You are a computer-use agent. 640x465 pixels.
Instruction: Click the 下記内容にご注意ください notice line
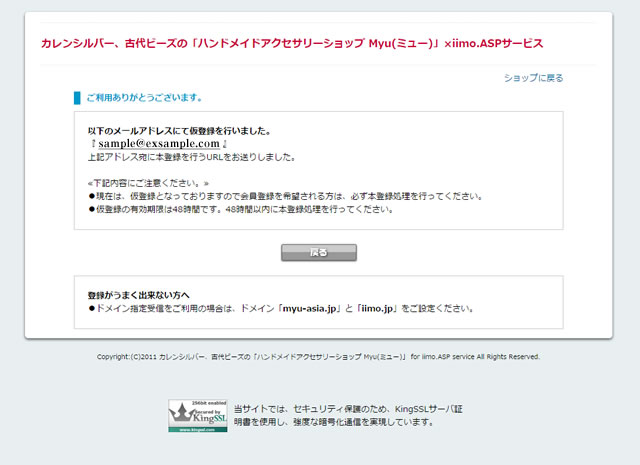pyautogui.click(x=148, y=183)
